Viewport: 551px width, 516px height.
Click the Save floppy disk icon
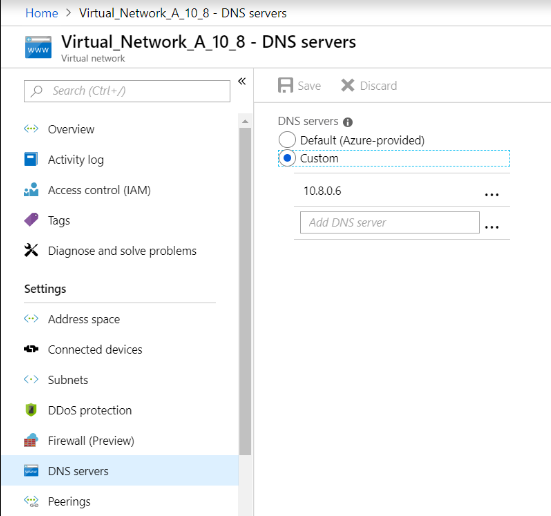[285, 85]
